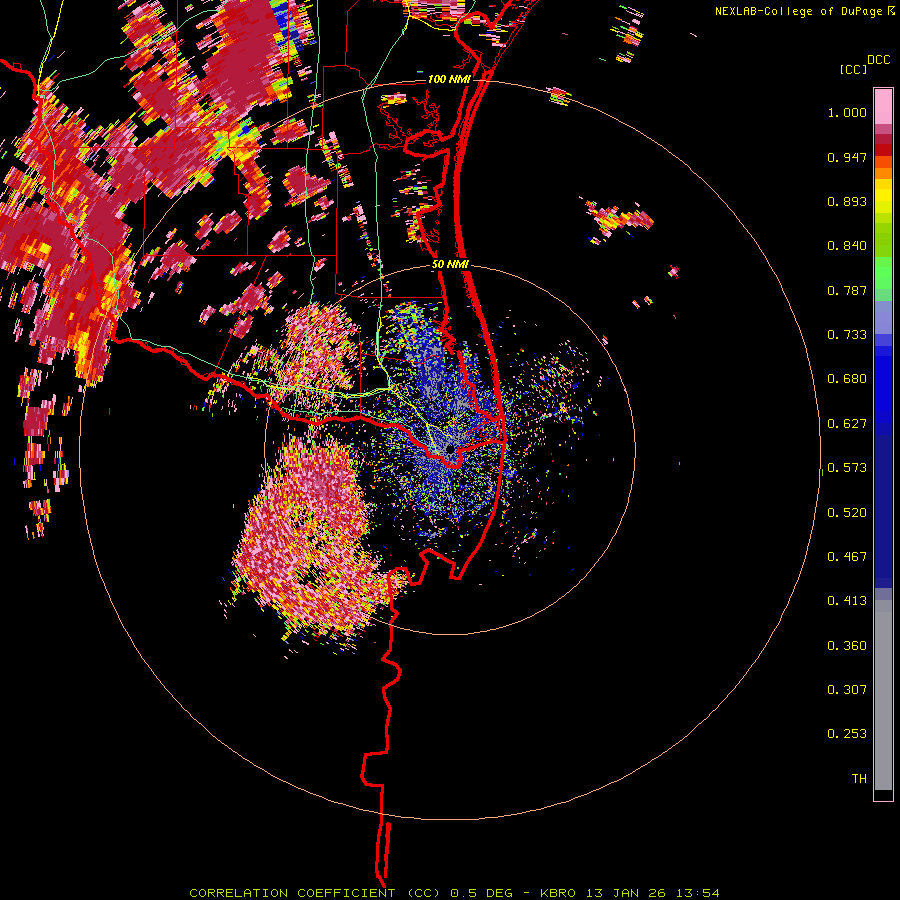Screen dimensions: 900x900
Task: Click the light pink top color band of the scale
Action: [883, 106]
